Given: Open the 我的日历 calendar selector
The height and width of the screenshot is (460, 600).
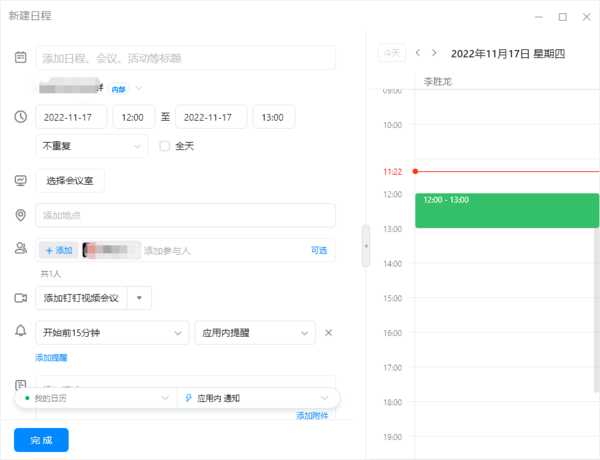Looking at the screenshot, I should 96,398.
